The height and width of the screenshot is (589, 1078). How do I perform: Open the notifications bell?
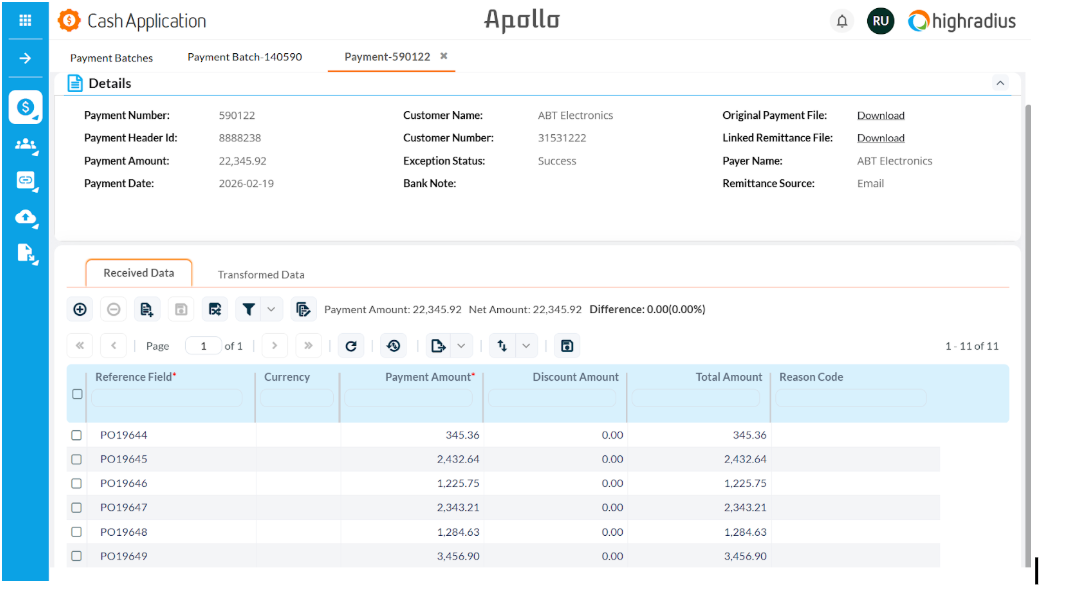842,21
